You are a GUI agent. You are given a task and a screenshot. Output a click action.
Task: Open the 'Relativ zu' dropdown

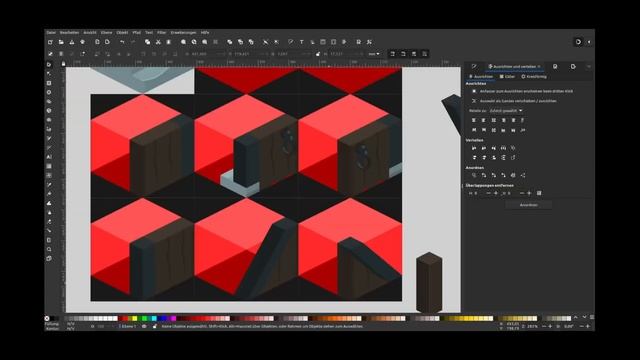(506, 111)
